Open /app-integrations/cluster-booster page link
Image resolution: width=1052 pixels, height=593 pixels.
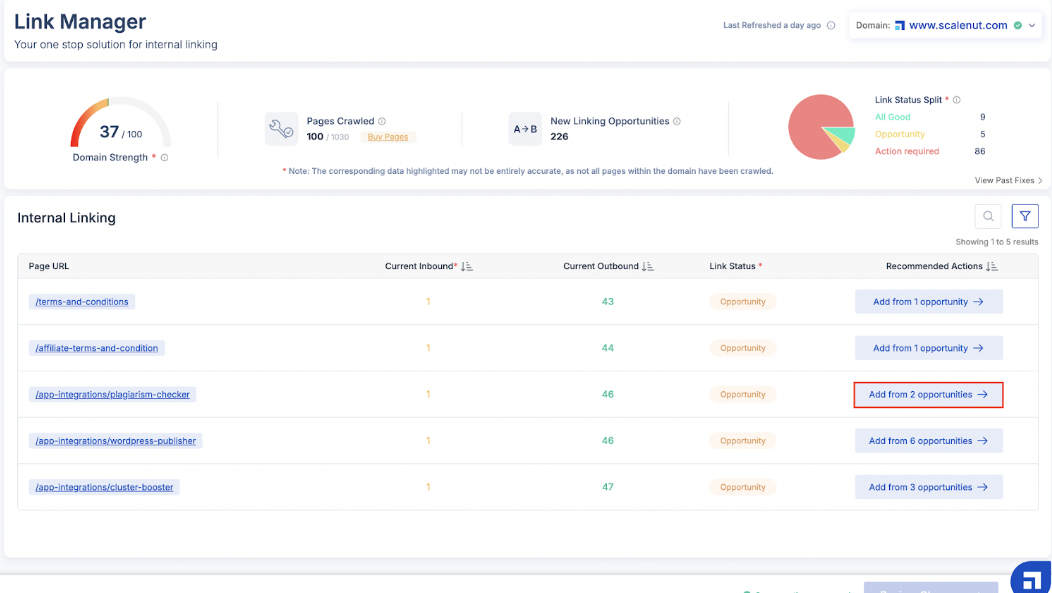tap(105, 488)
